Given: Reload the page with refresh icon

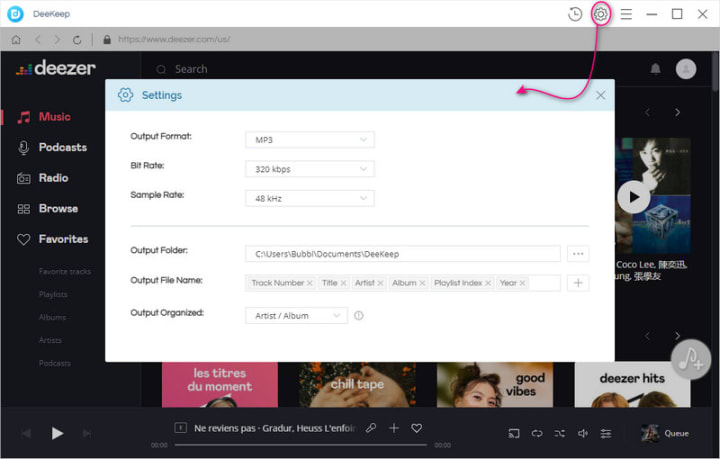Looking at the screenshot, I should click(77, 40).
